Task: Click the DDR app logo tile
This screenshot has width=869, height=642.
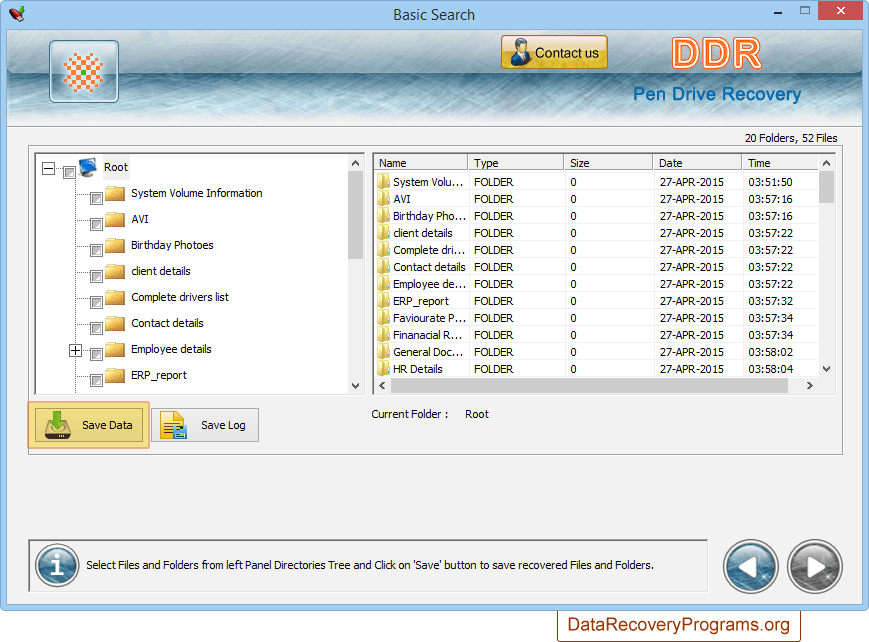Action: tap(84, 72)
